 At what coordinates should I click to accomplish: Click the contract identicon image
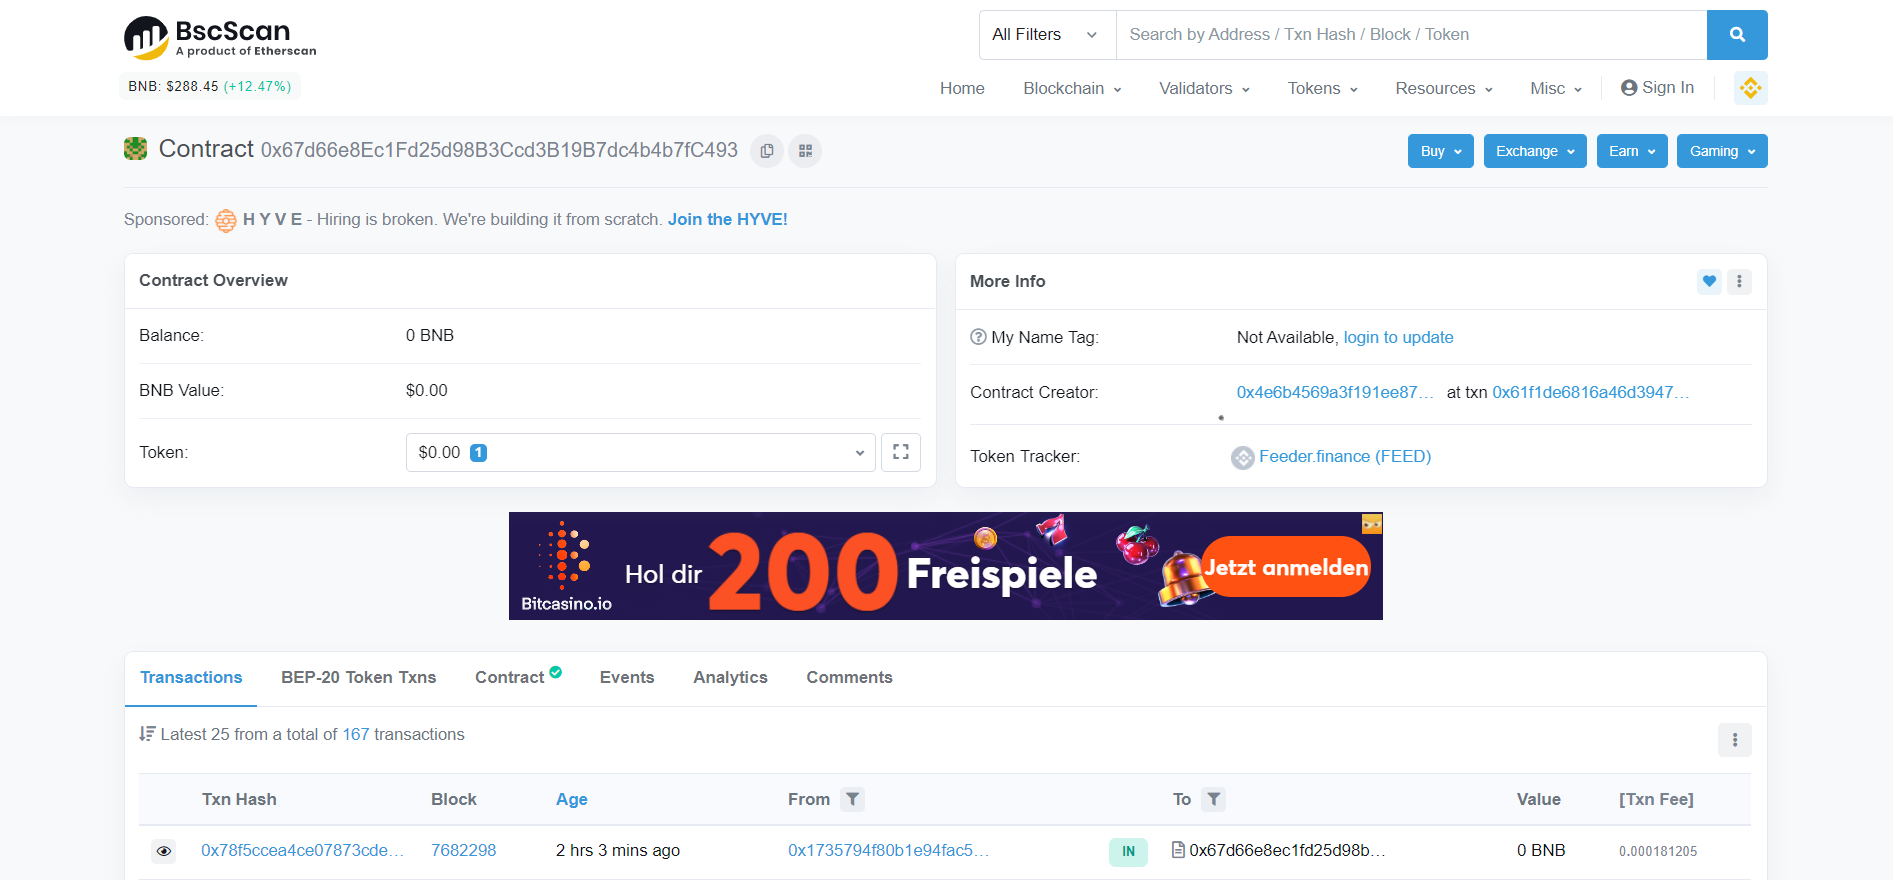[x=135, y=149]
